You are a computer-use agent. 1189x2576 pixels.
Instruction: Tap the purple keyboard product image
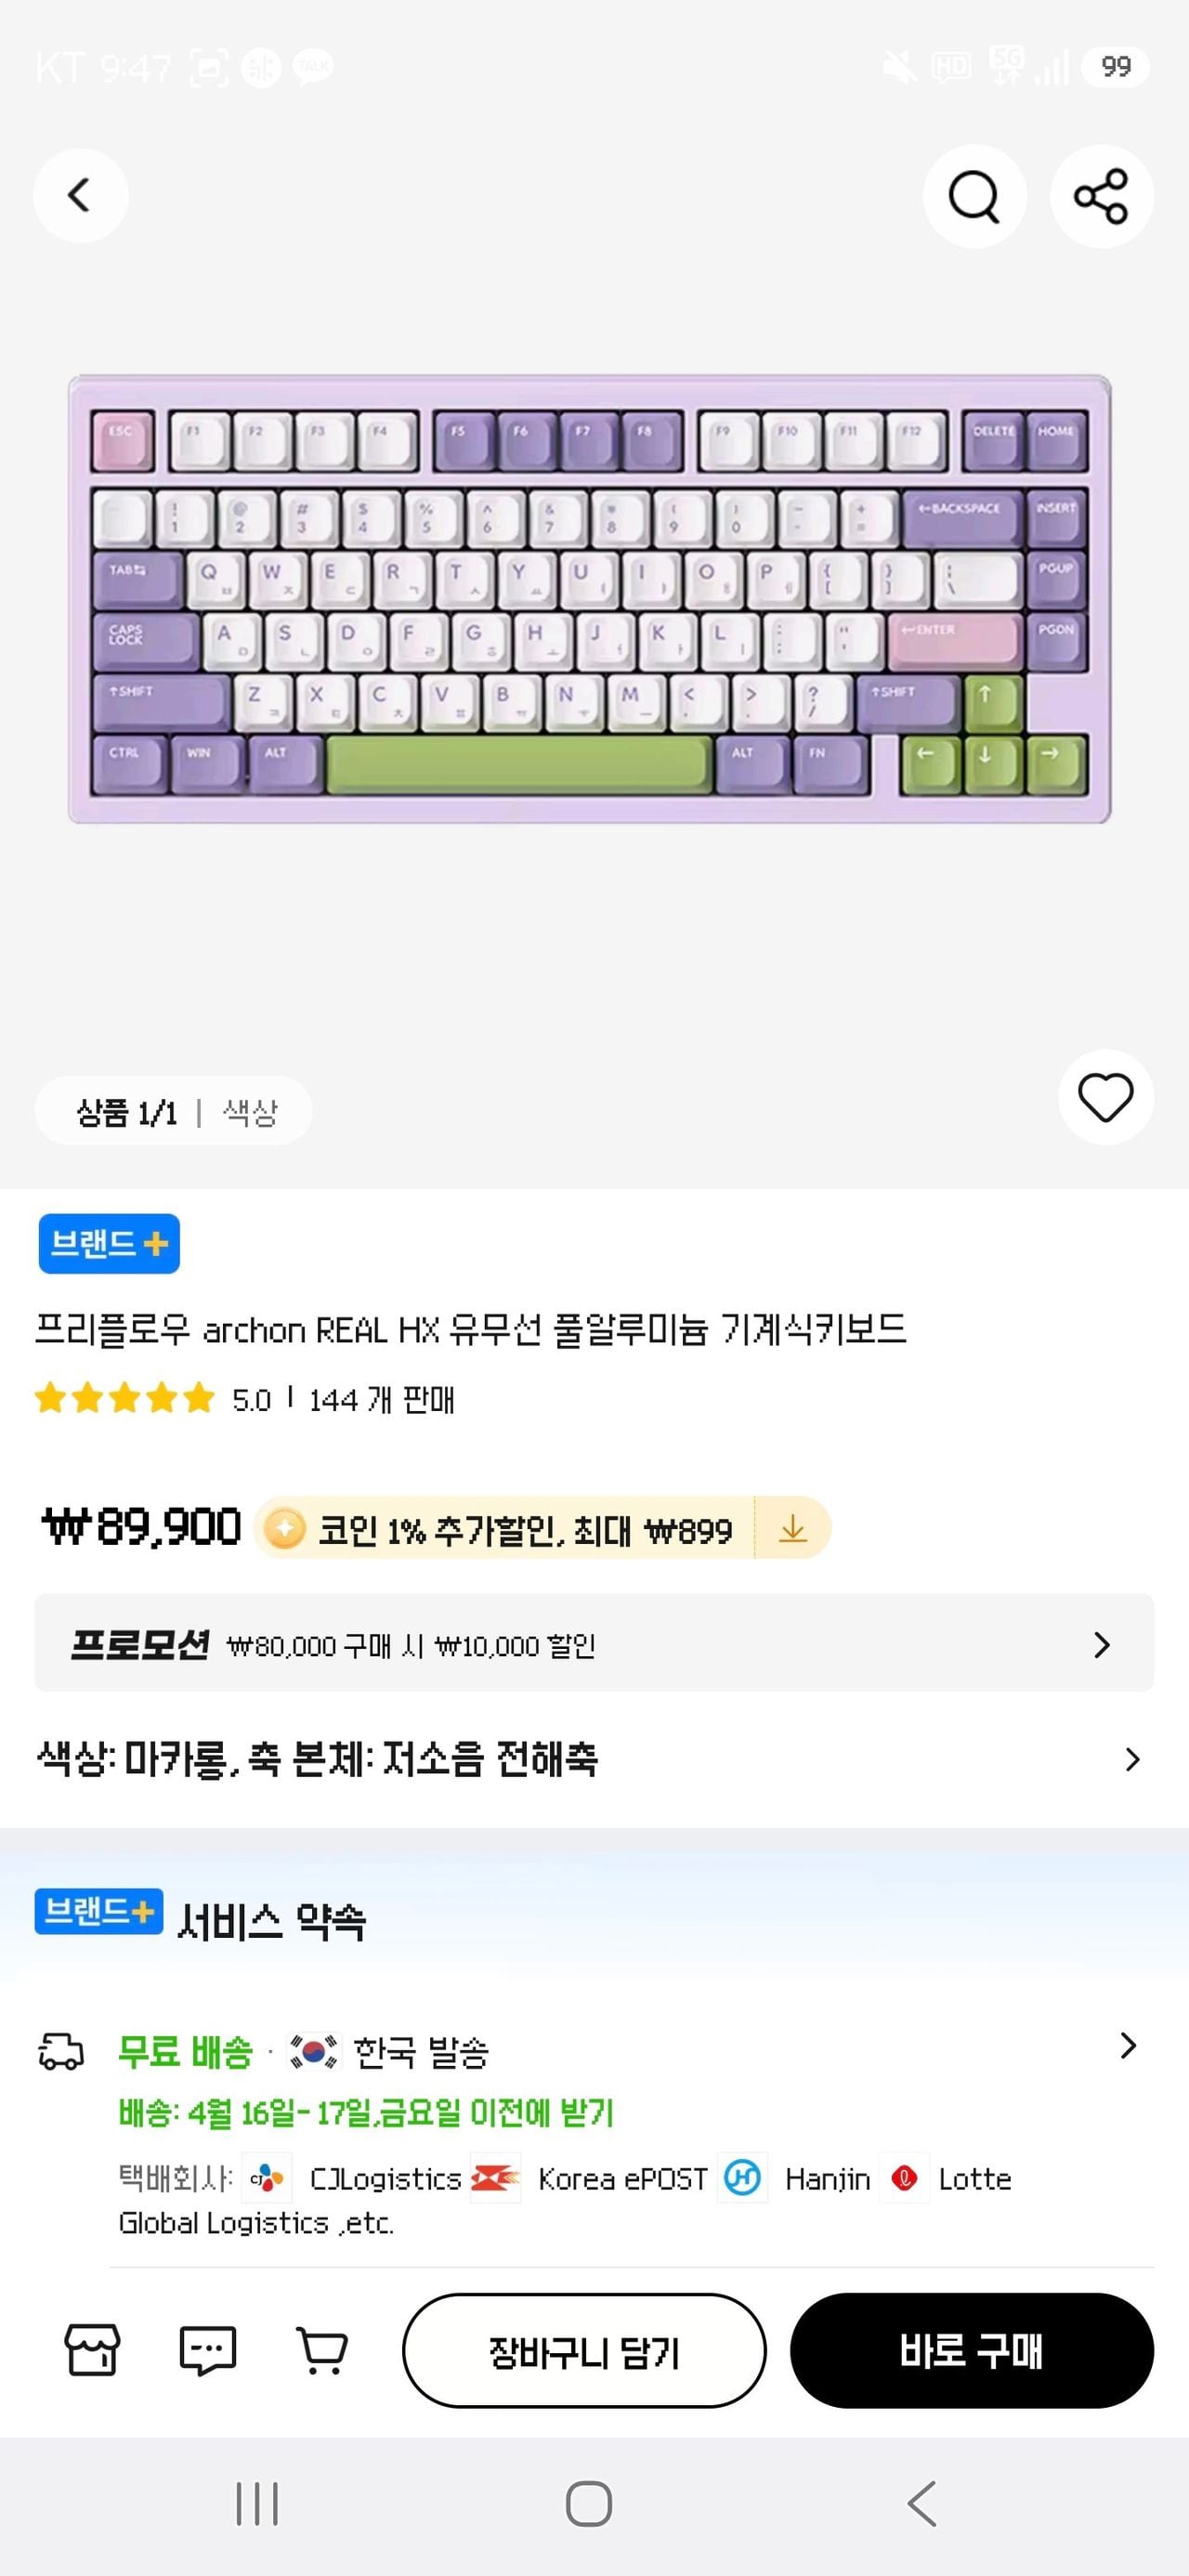click(x=590, y=600)
